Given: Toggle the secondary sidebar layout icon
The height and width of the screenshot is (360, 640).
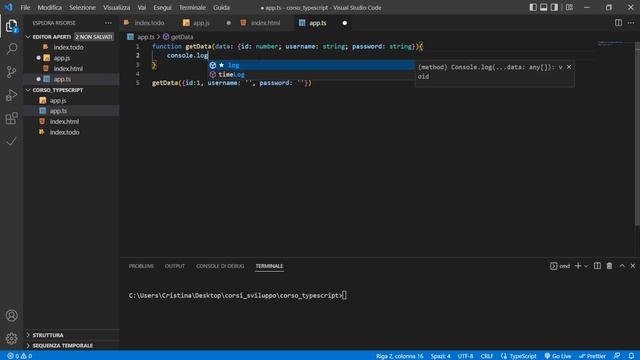Looking at the screenshot, I should coord(554,7).
